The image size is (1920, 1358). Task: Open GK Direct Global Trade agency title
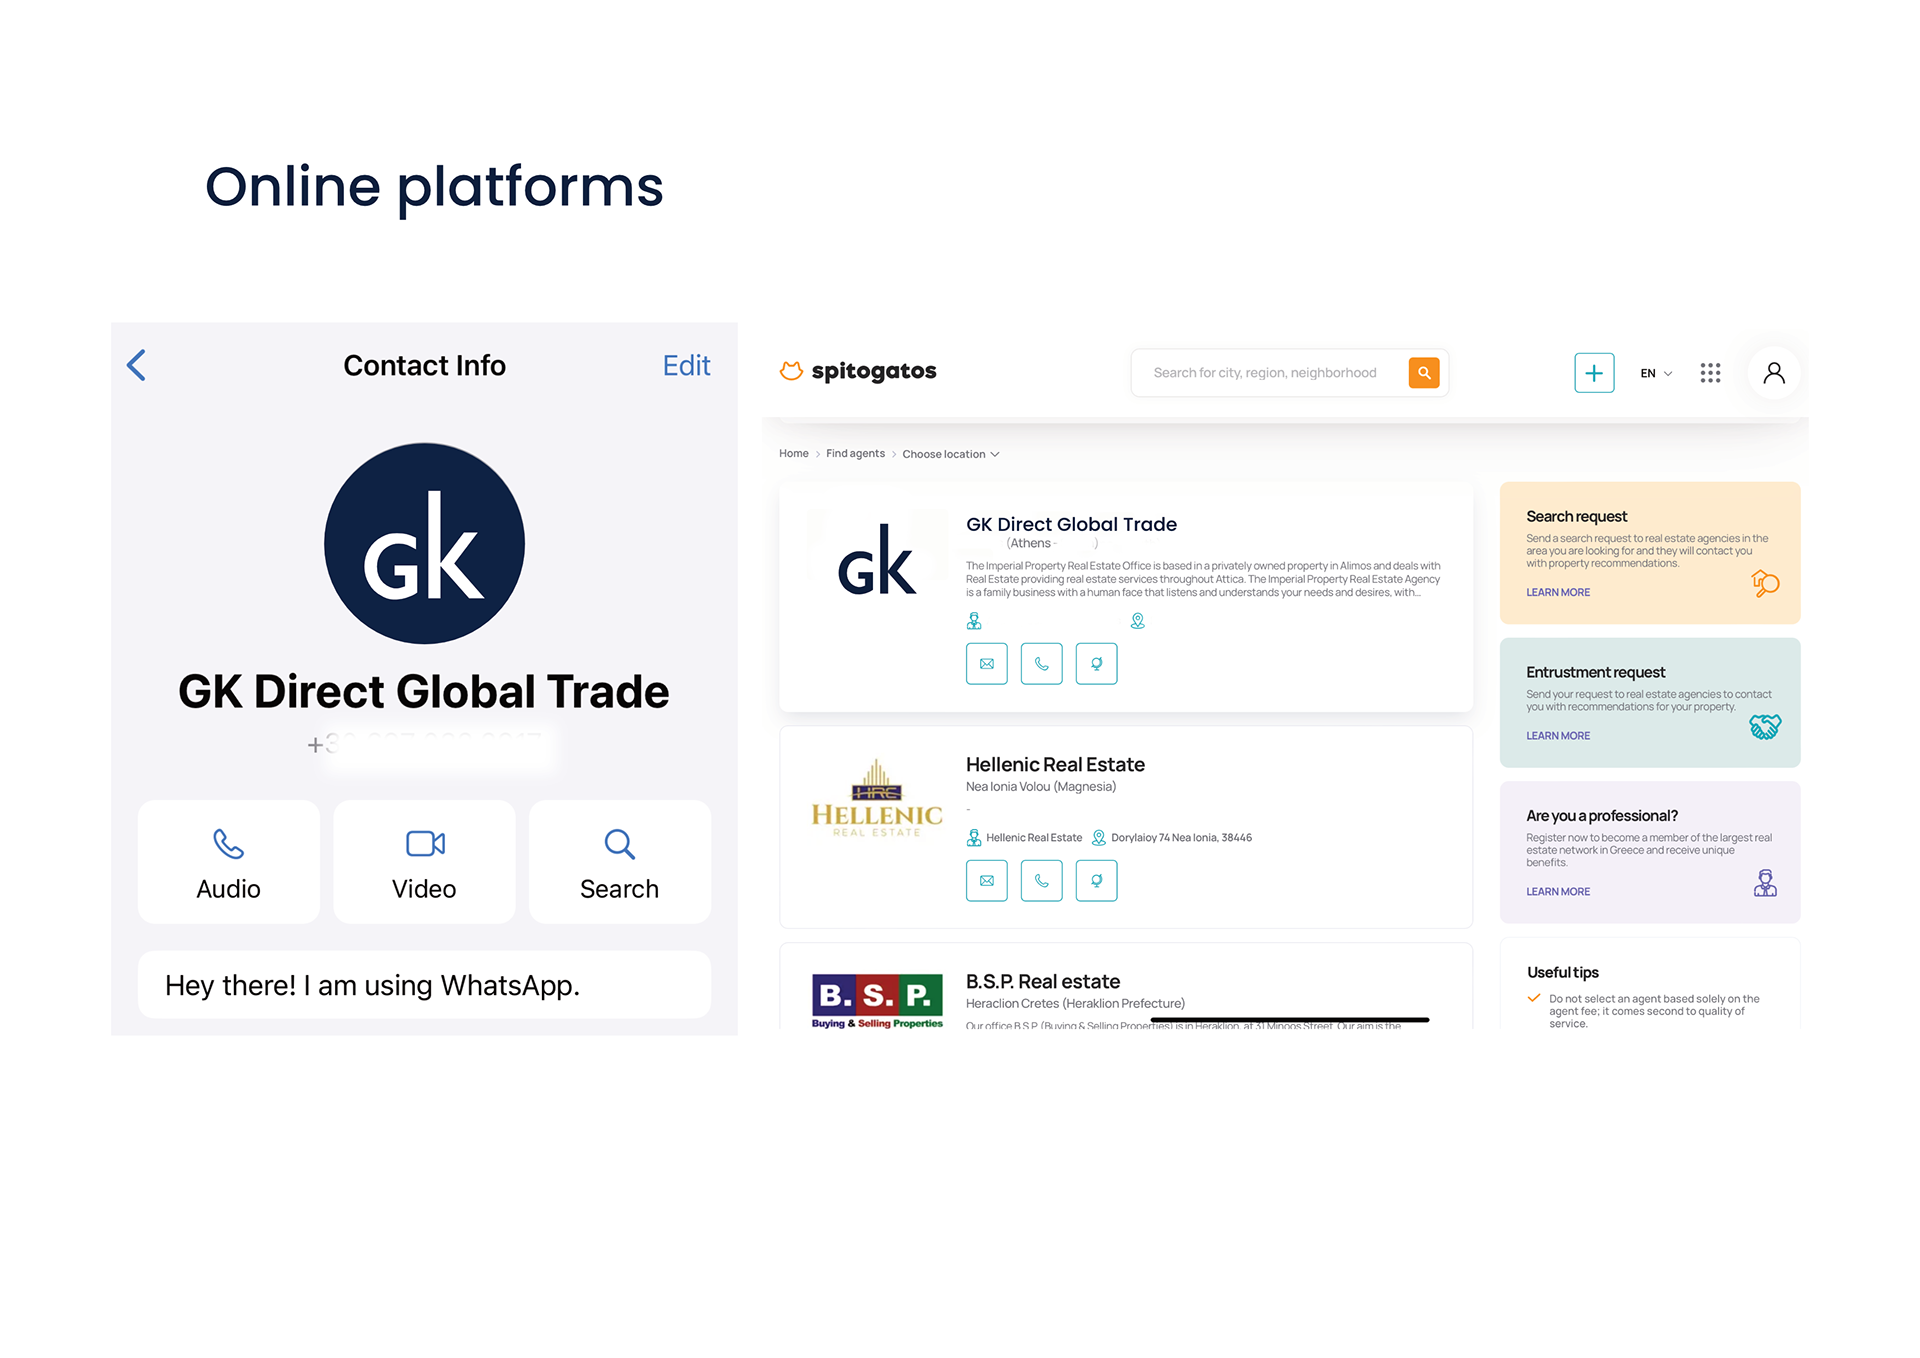tap(1071, 524)
